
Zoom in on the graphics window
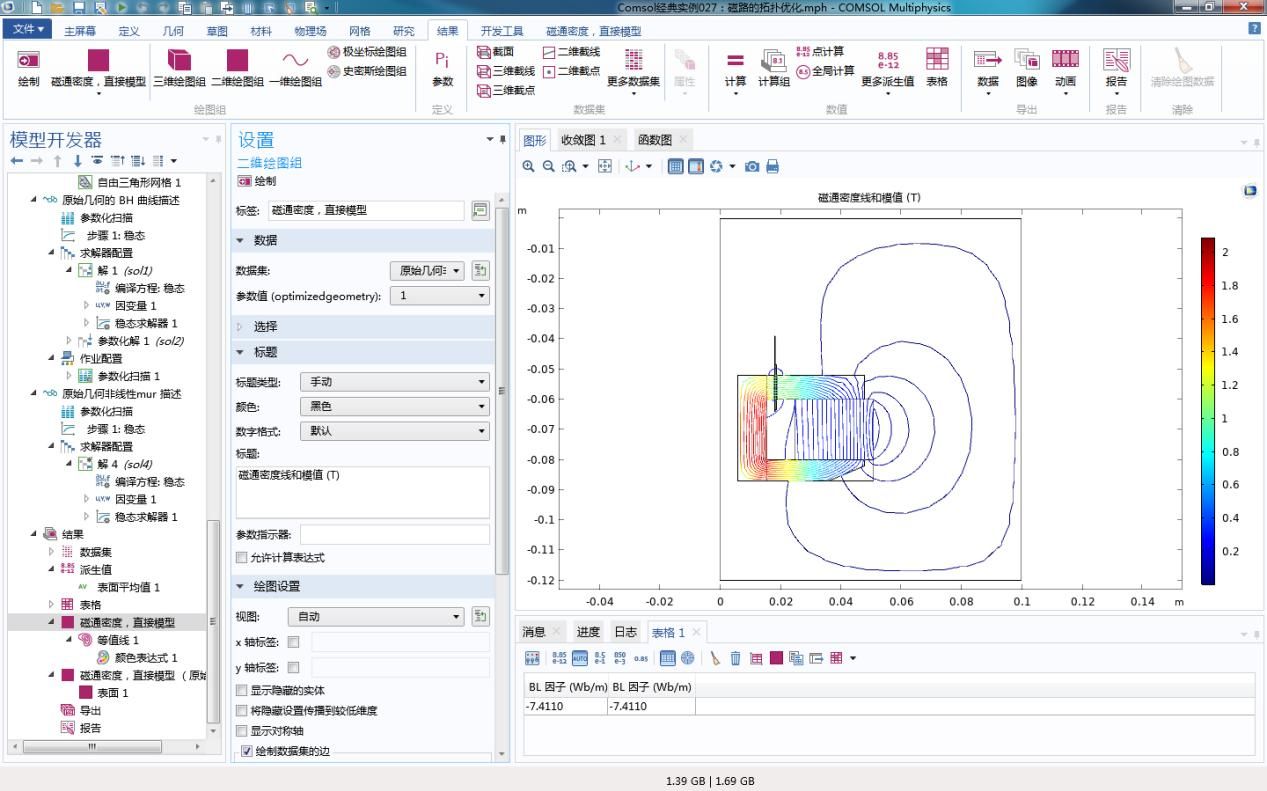coord(528,167)
